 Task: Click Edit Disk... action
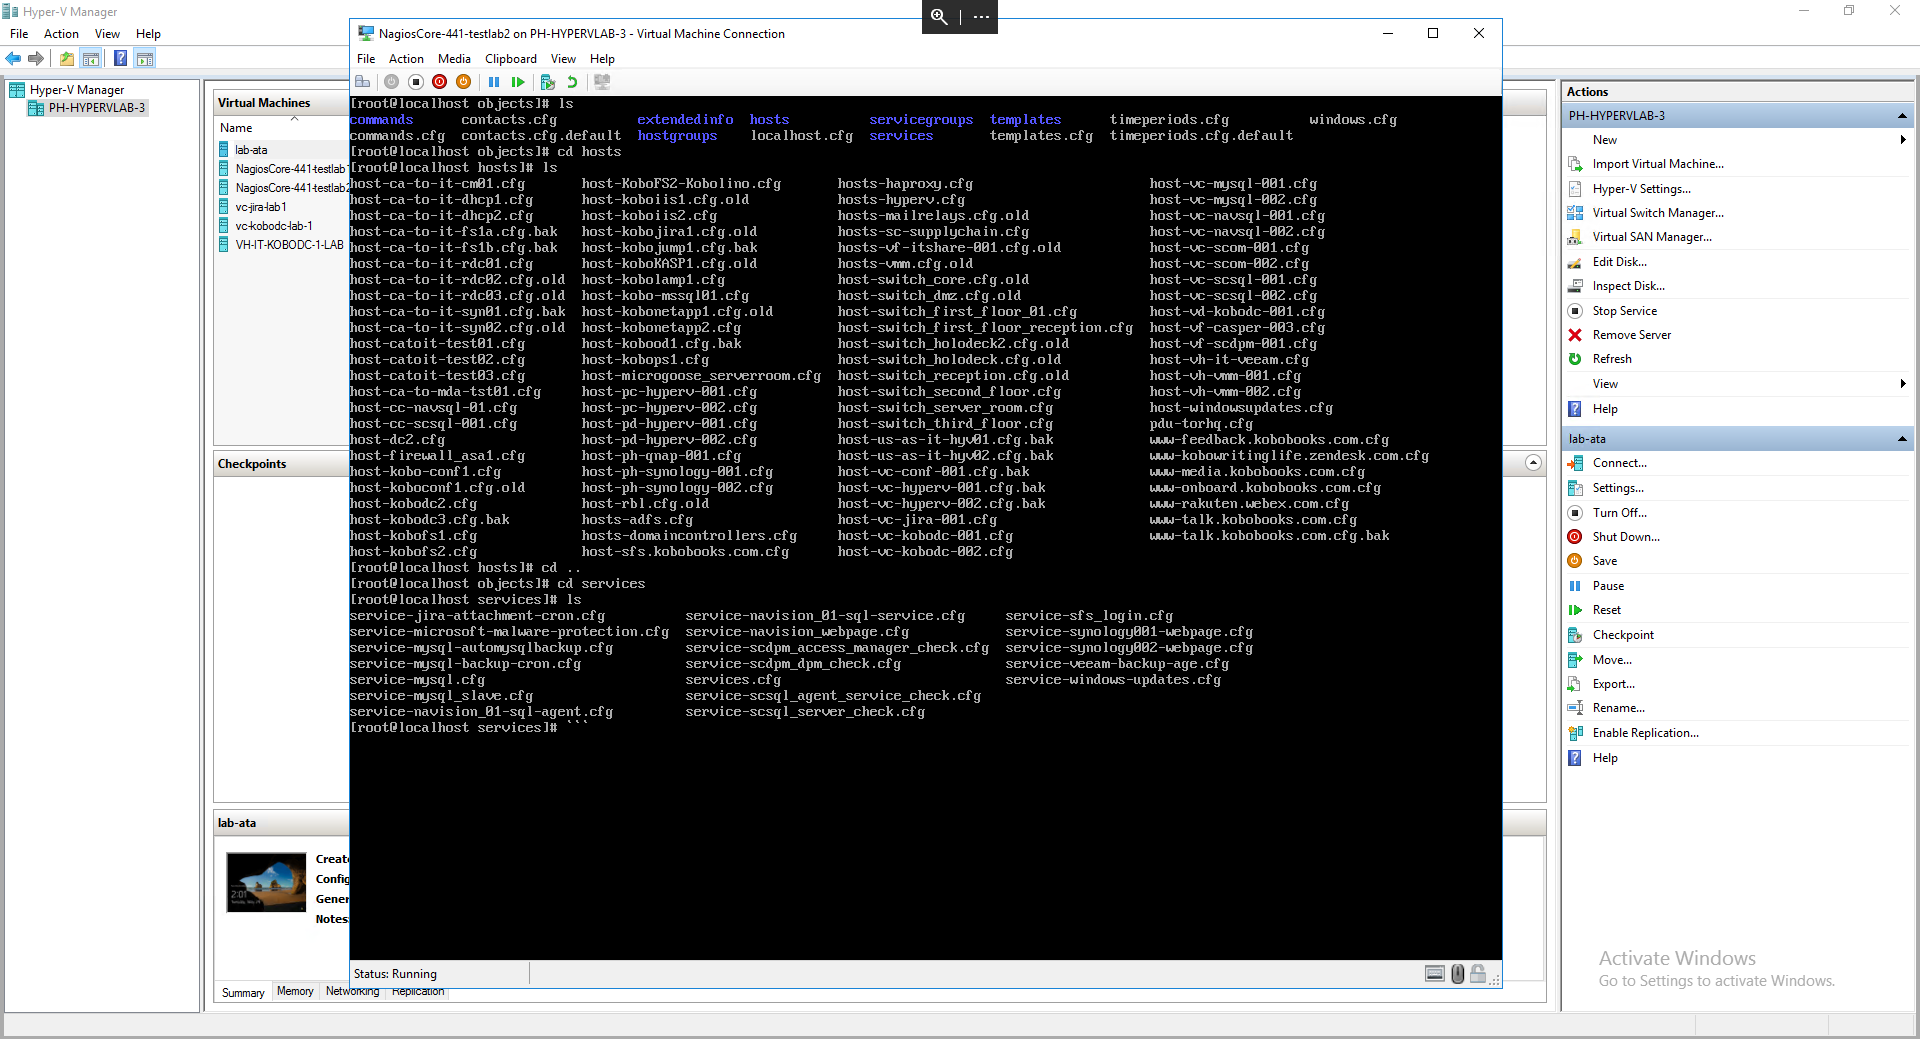tap(1620, 262)
